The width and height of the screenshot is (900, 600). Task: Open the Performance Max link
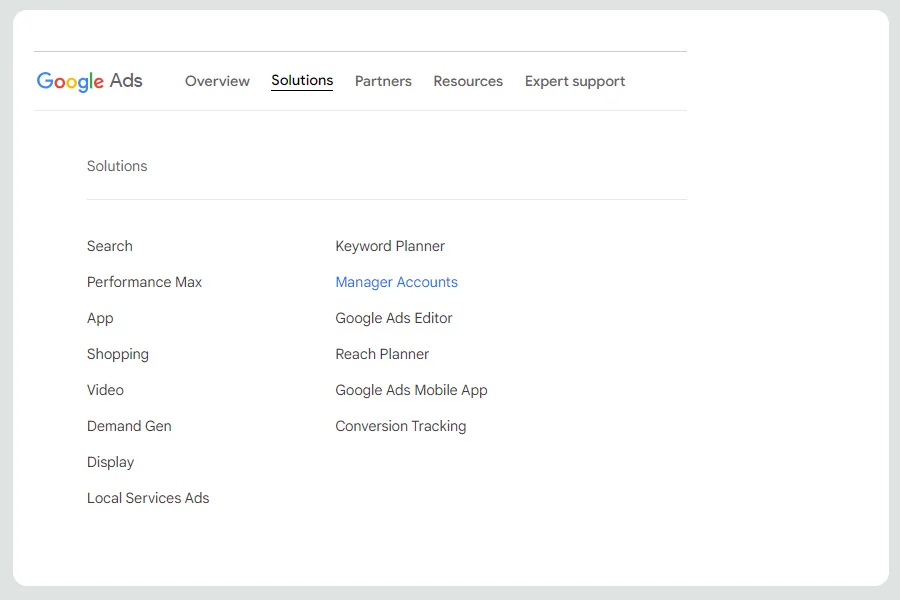145,282
